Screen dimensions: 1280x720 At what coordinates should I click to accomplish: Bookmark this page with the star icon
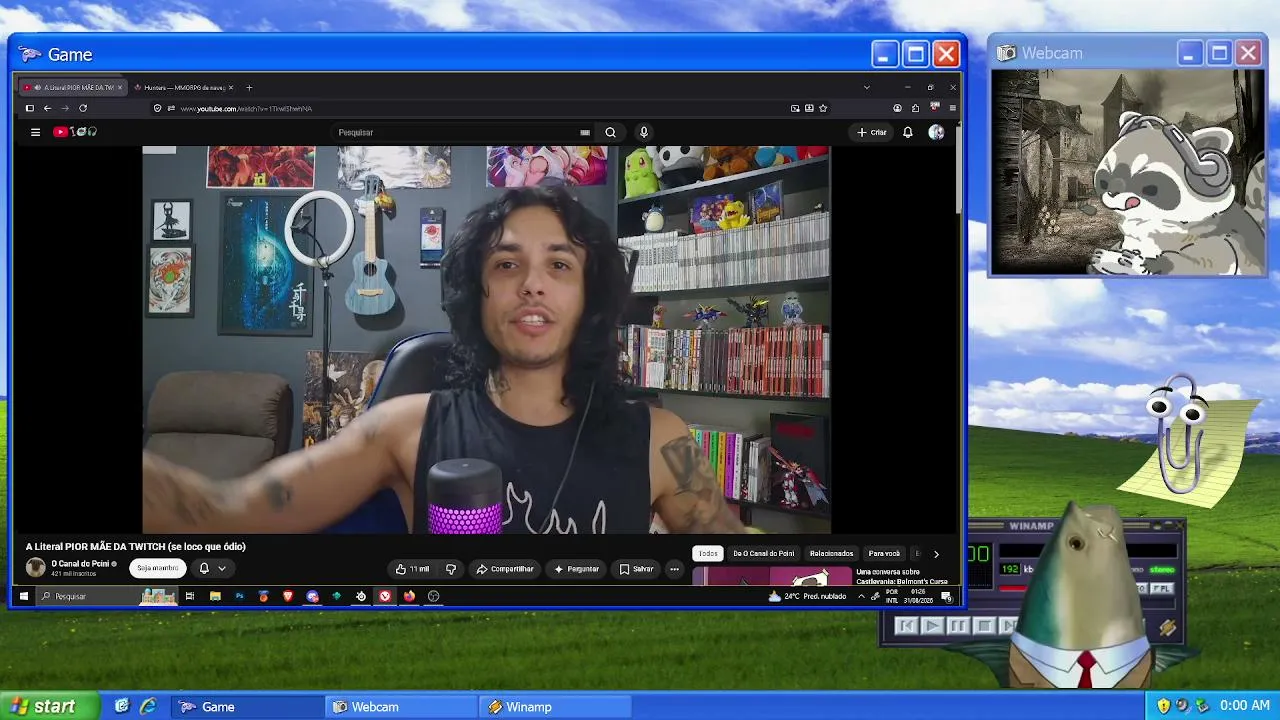point(823,108)
